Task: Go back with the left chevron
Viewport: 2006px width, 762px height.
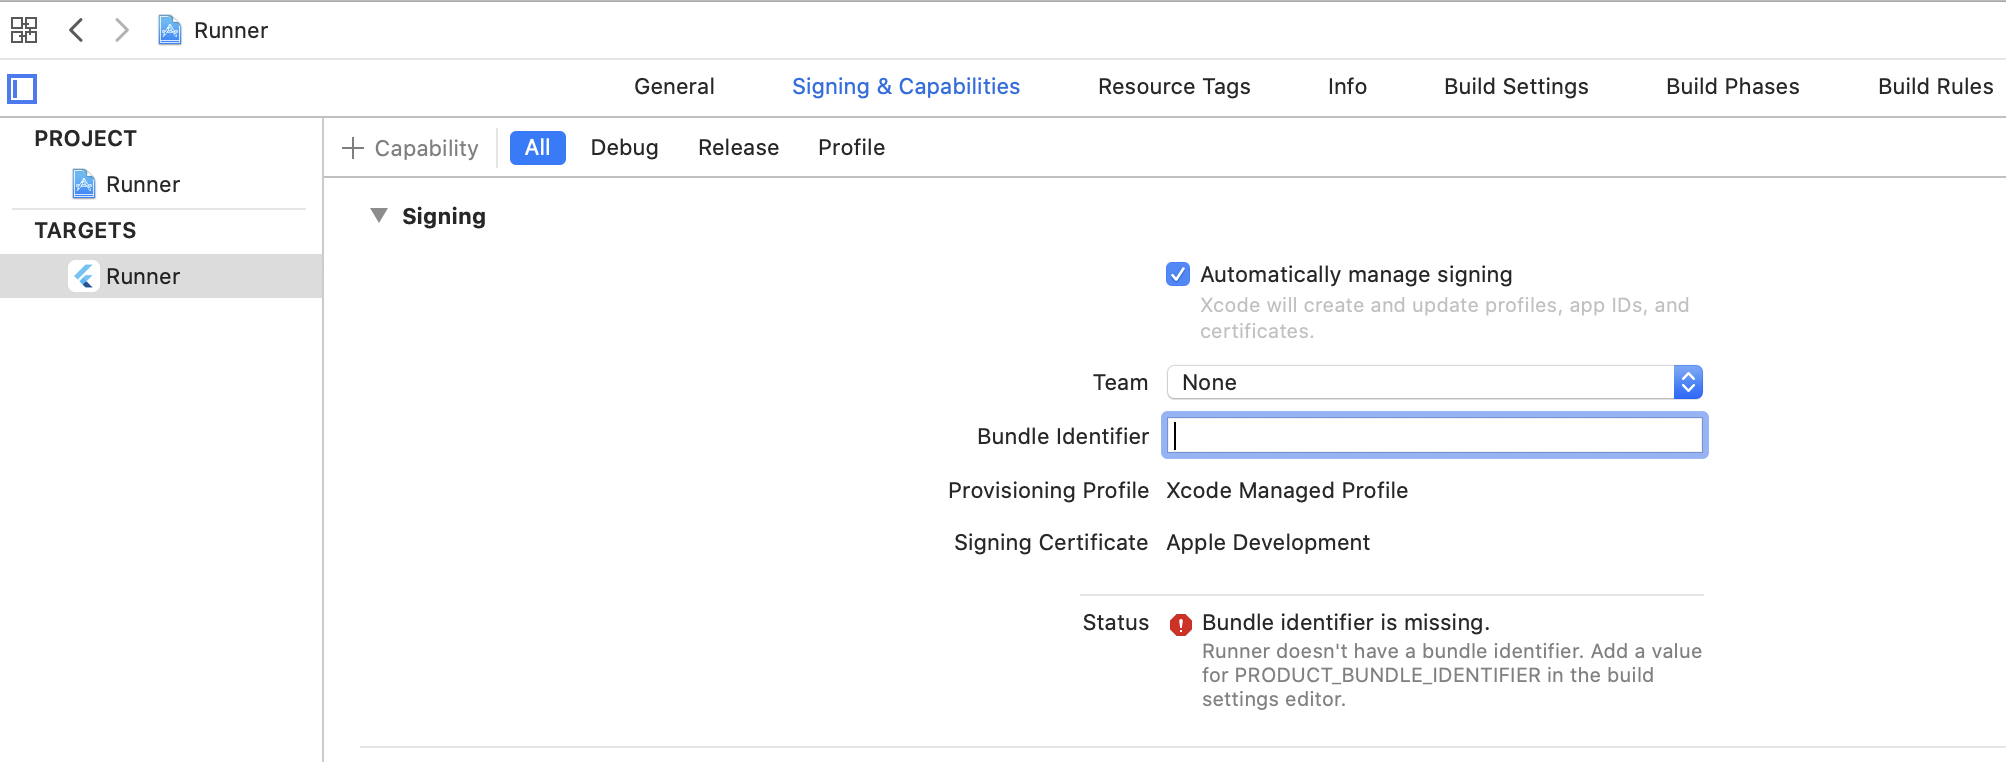Action: tap(76, 30)
